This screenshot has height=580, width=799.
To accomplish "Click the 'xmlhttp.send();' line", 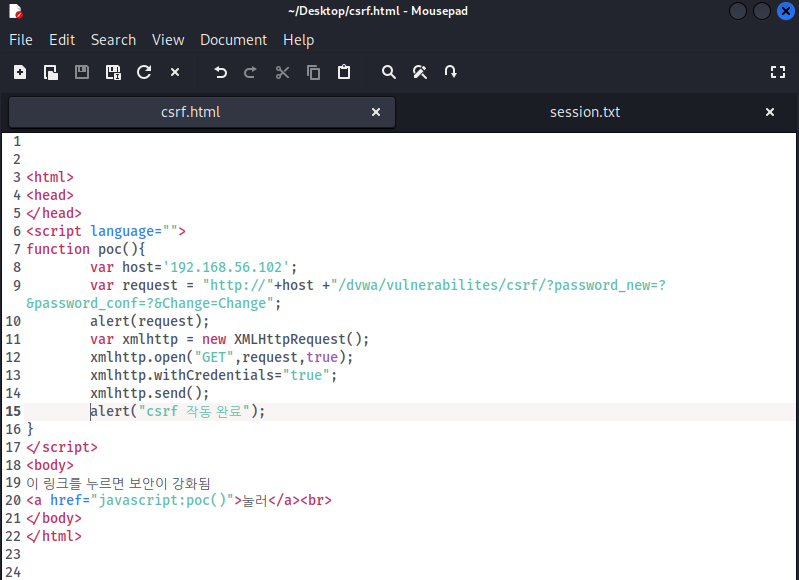I will pyautogui.click(x=150, y=393).
